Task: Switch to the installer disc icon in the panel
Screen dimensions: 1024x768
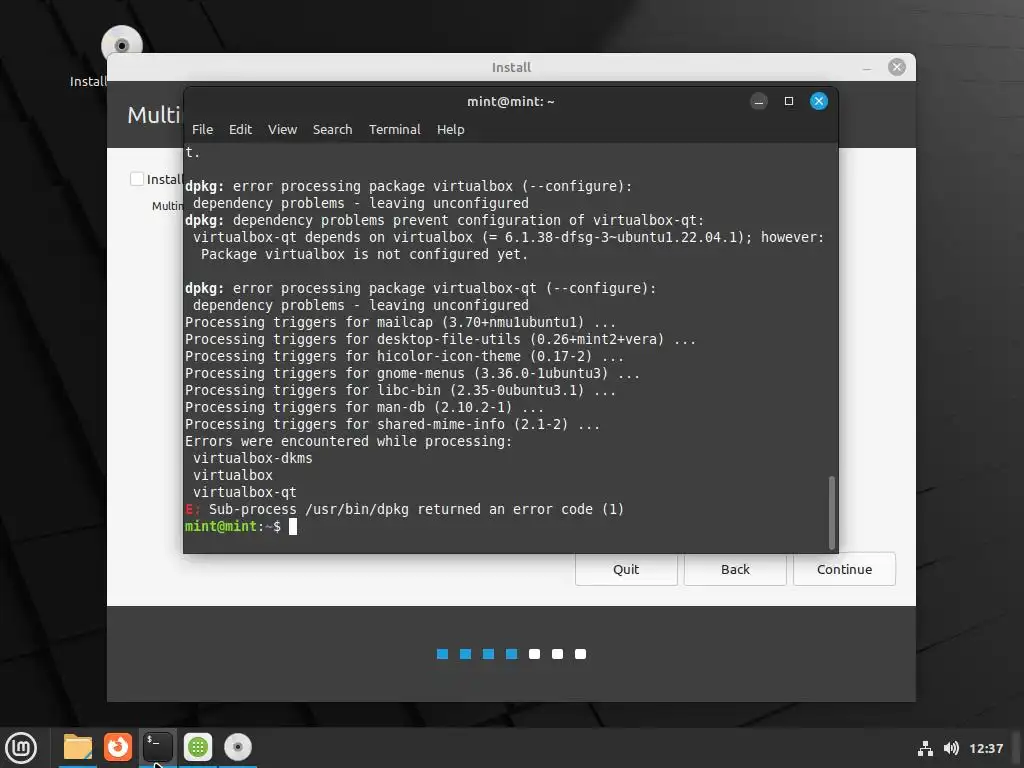Action: point(238,746)
